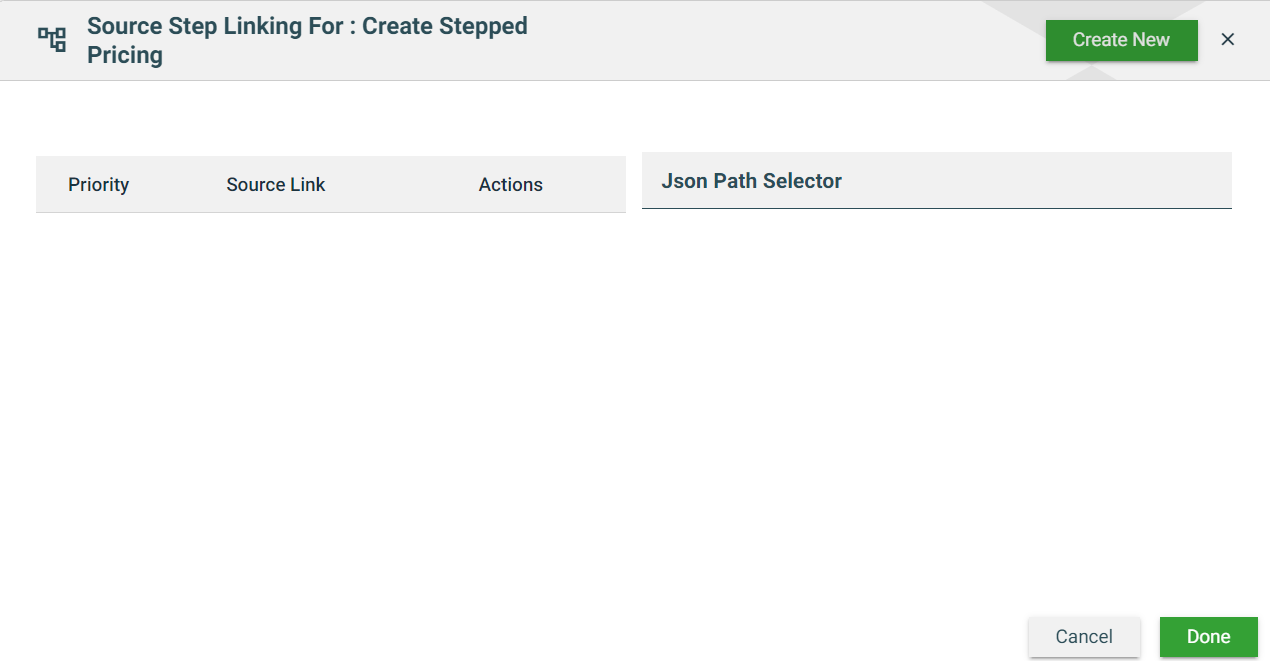Confirm with the Done button
The image size is (1270, 661).
pyautogui.click(x=1208, y=637)
